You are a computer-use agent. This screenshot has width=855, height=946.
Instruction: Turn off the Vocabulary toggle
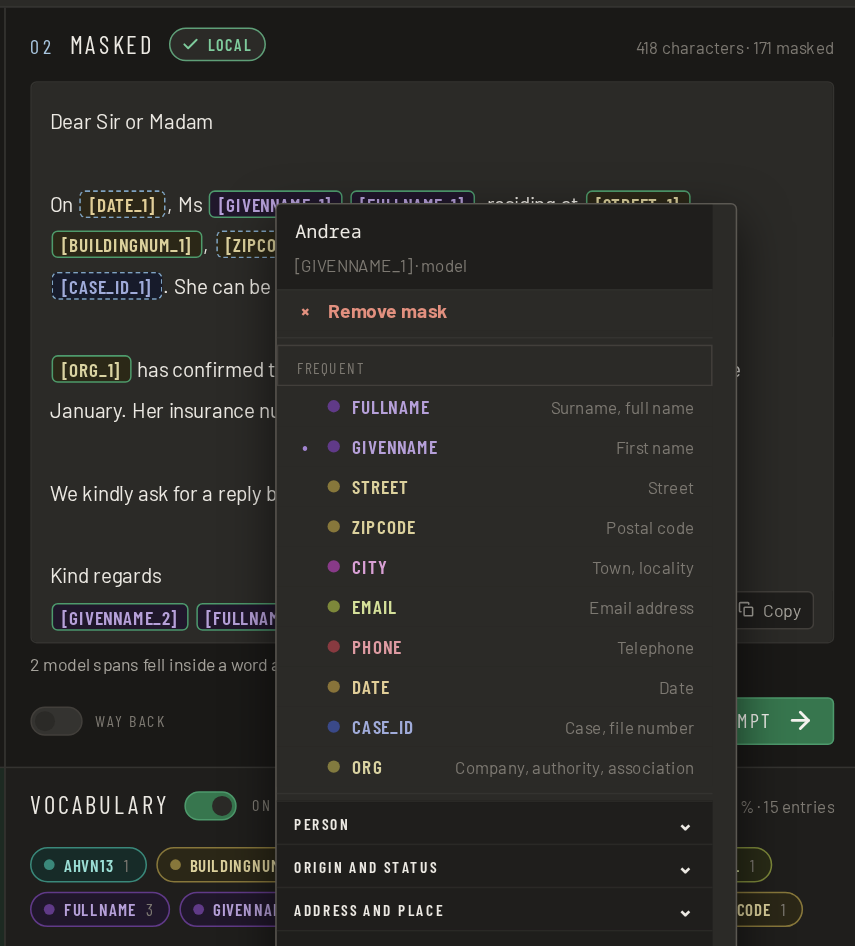(211, 805)
